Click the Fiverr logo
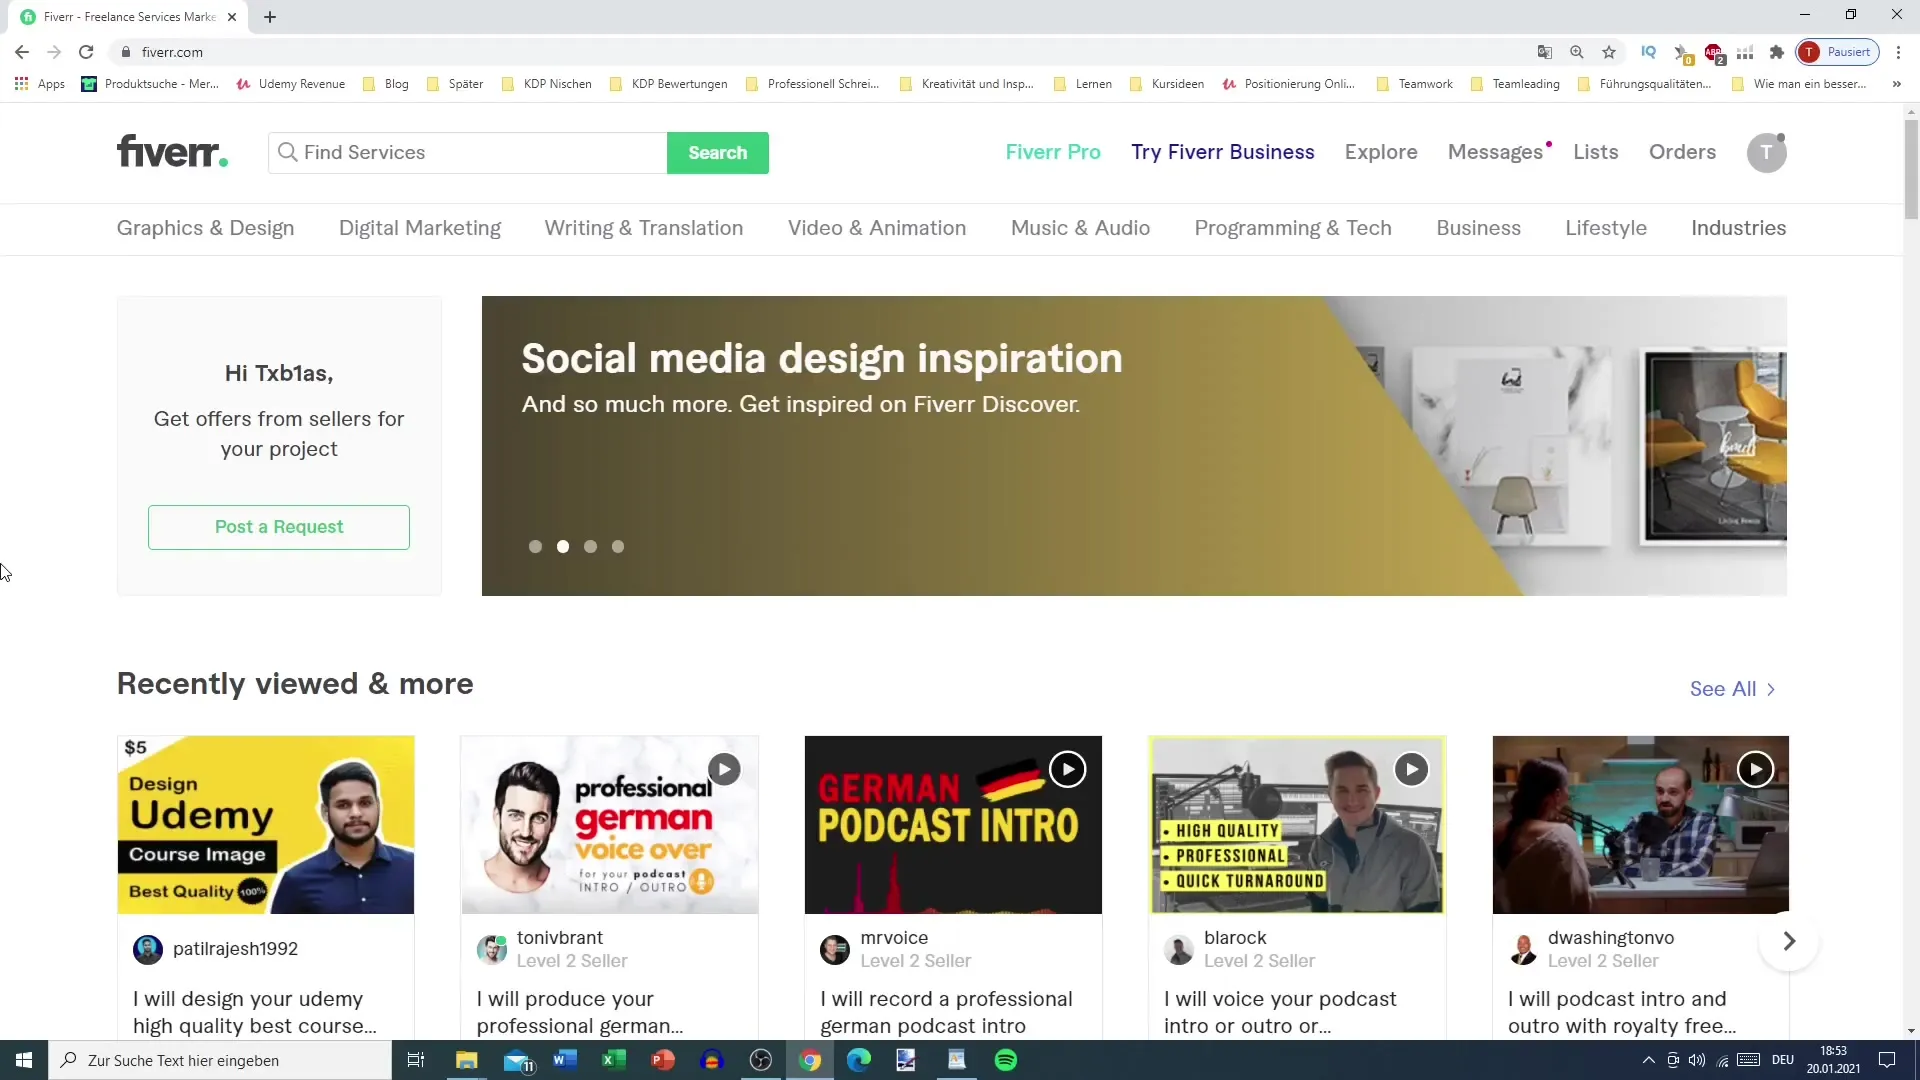Image resolution: width=1920 pixels, height=1080 pixels. [x=172, y=152]
